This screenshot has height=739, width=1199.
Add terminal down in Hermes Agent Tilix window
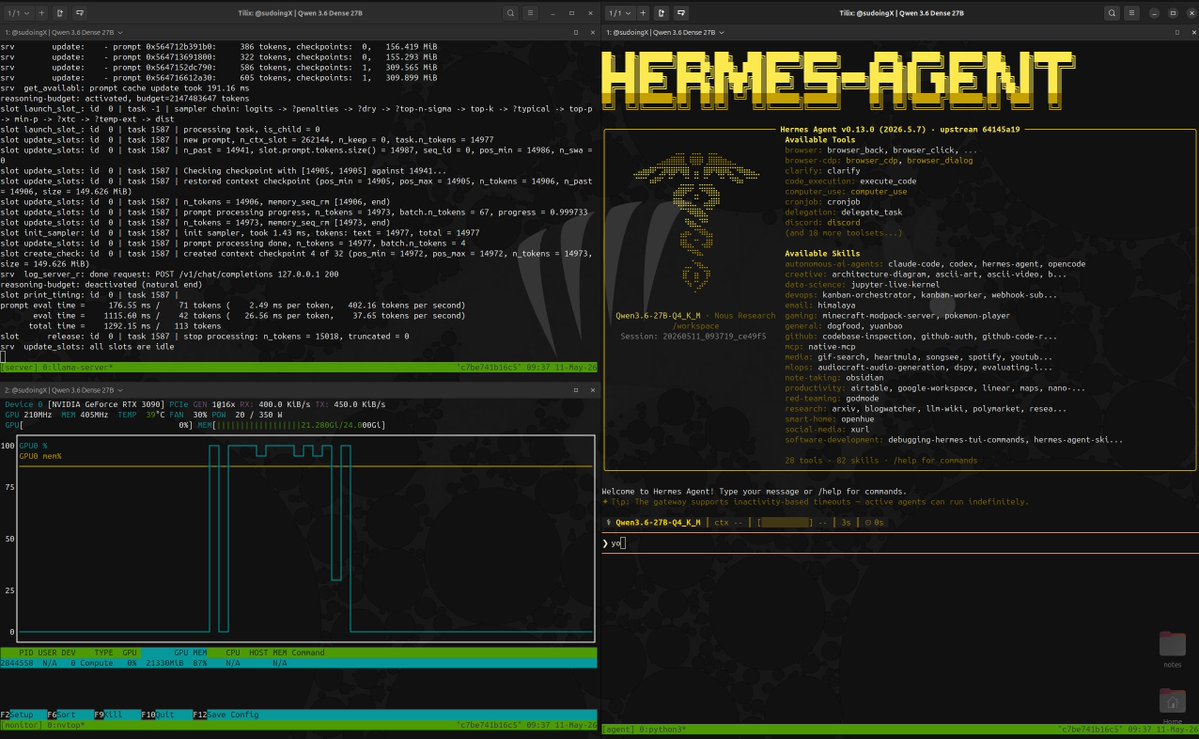click(681, 13)
